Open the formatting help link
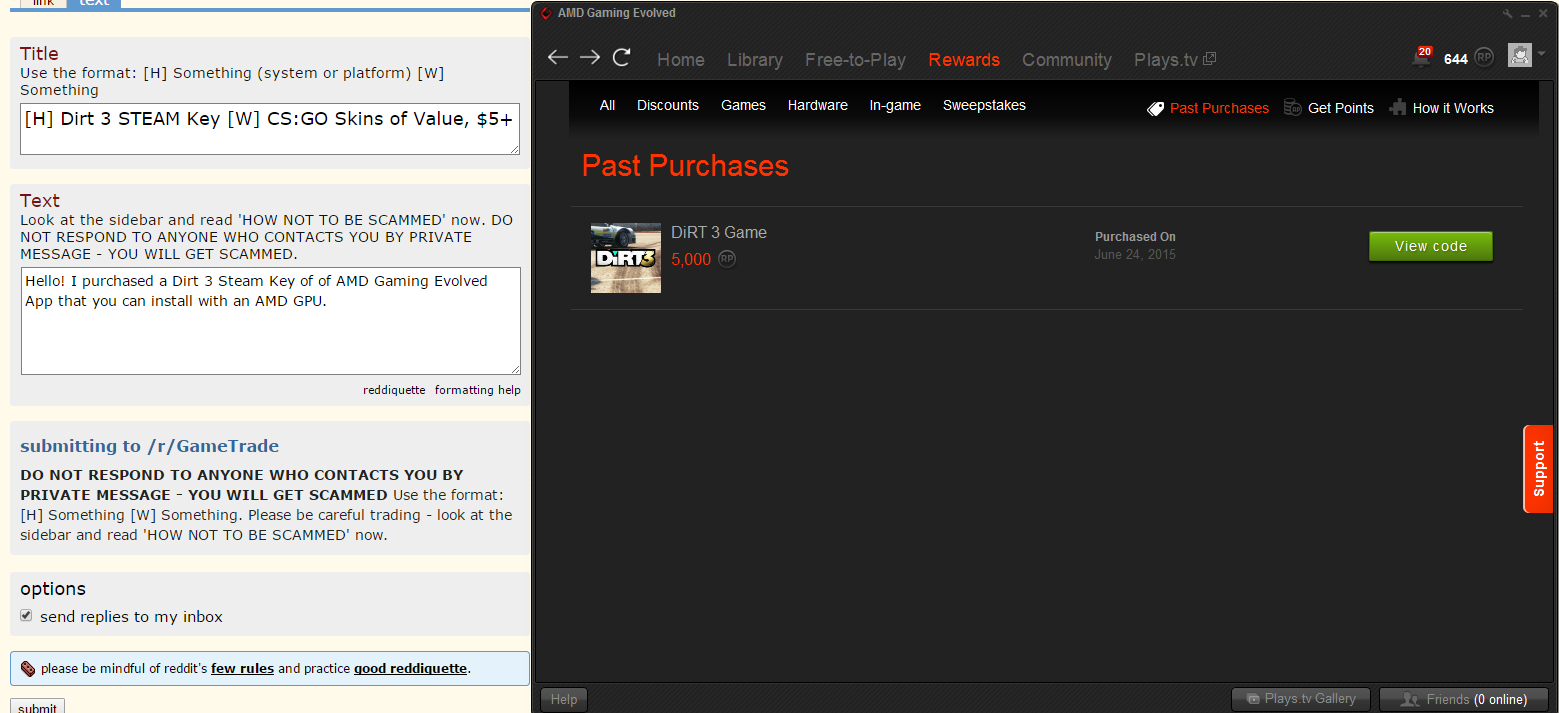Viewport: 1559px width, 713px height. click(x=477, y=390)
